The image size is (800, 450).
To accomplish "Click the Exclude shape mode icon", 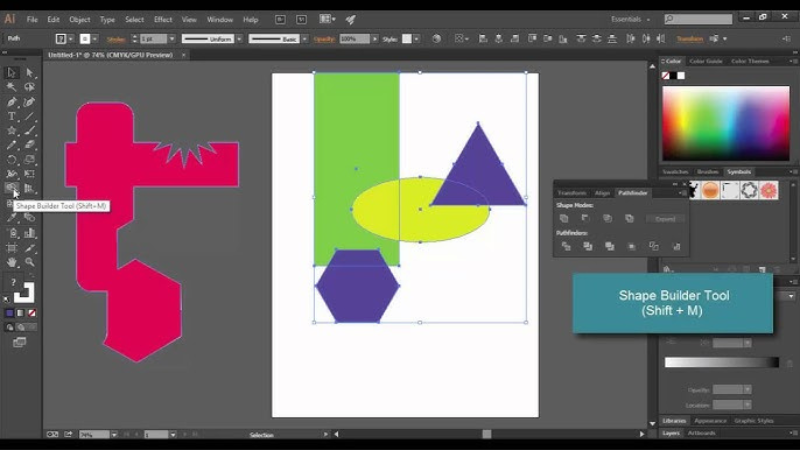I will coord(629,218).
